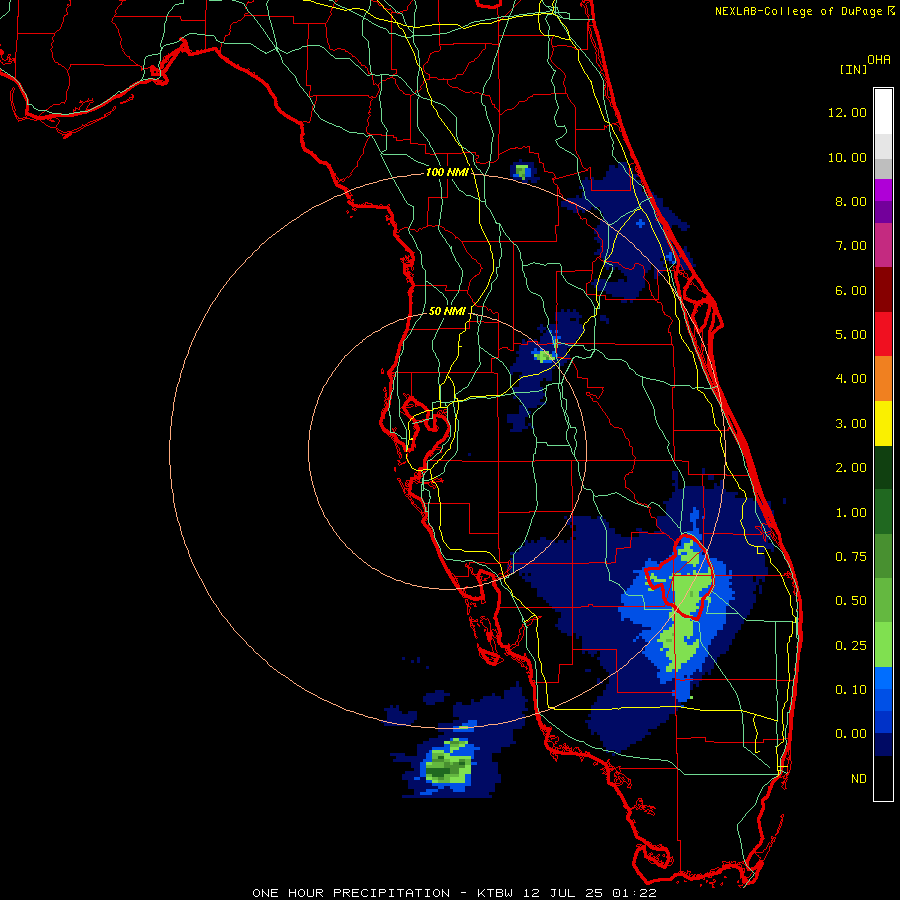Click the 6.00 legend value
This screenshot has width=900, height=900.
click(x=850, y=290)
